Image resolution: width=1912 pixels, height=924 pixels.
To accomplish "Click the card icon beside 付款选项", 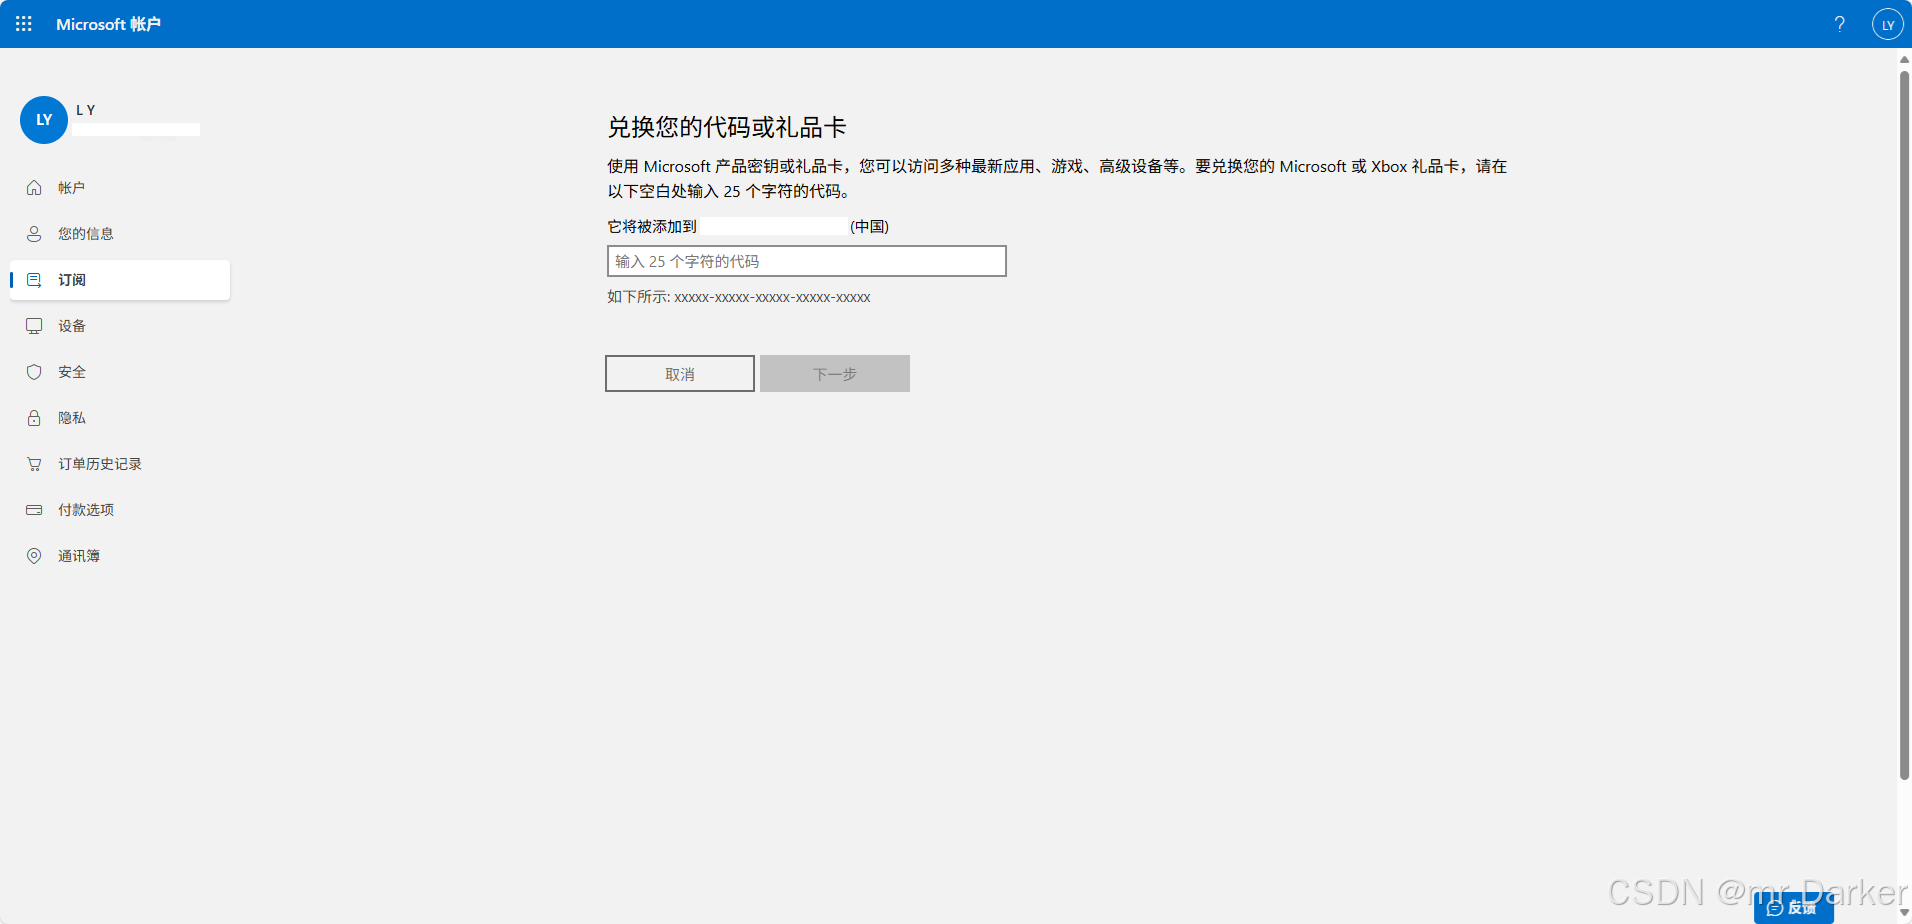I will click(34, 510).
